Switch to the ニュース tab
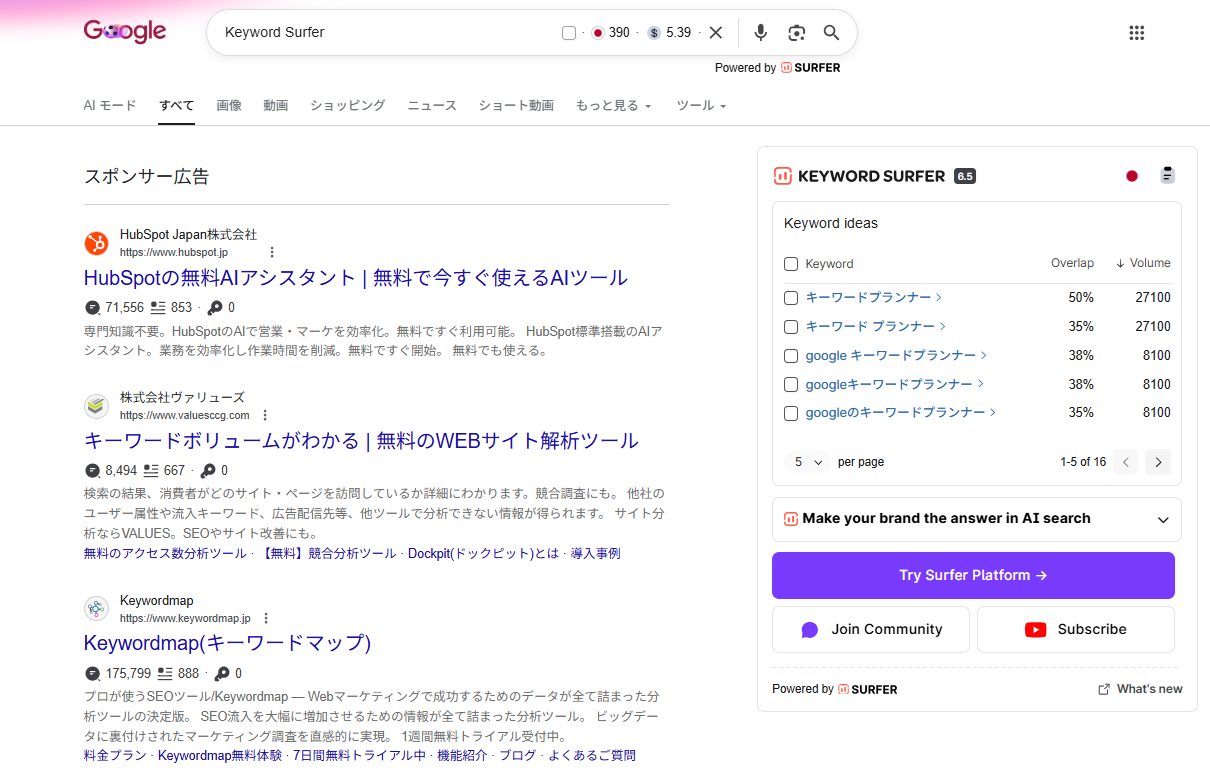Image resolution: width=1210 pixels, height=774 pixels. 432,105
